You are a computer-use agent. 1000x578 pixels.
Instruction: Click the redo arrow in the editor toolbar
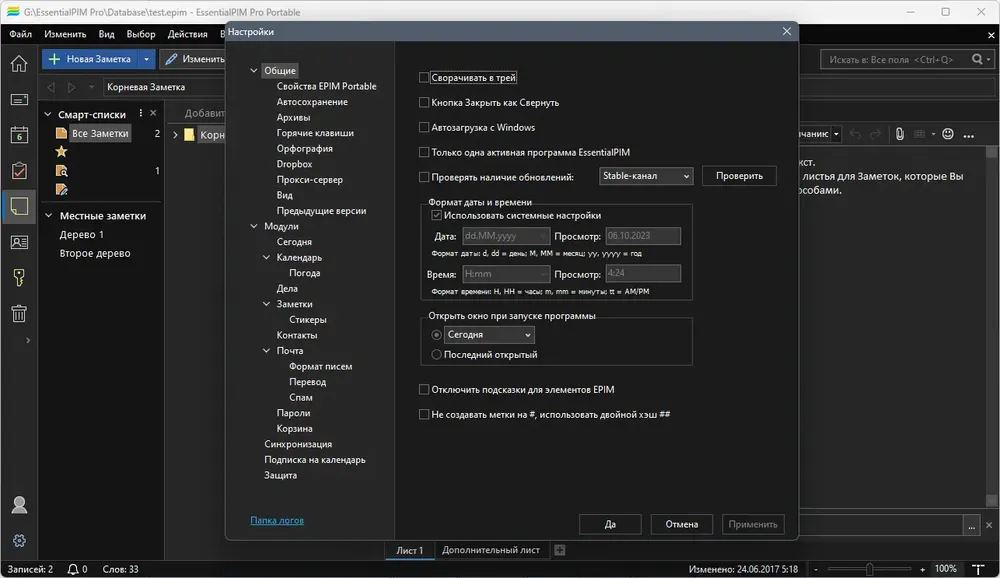876,134
